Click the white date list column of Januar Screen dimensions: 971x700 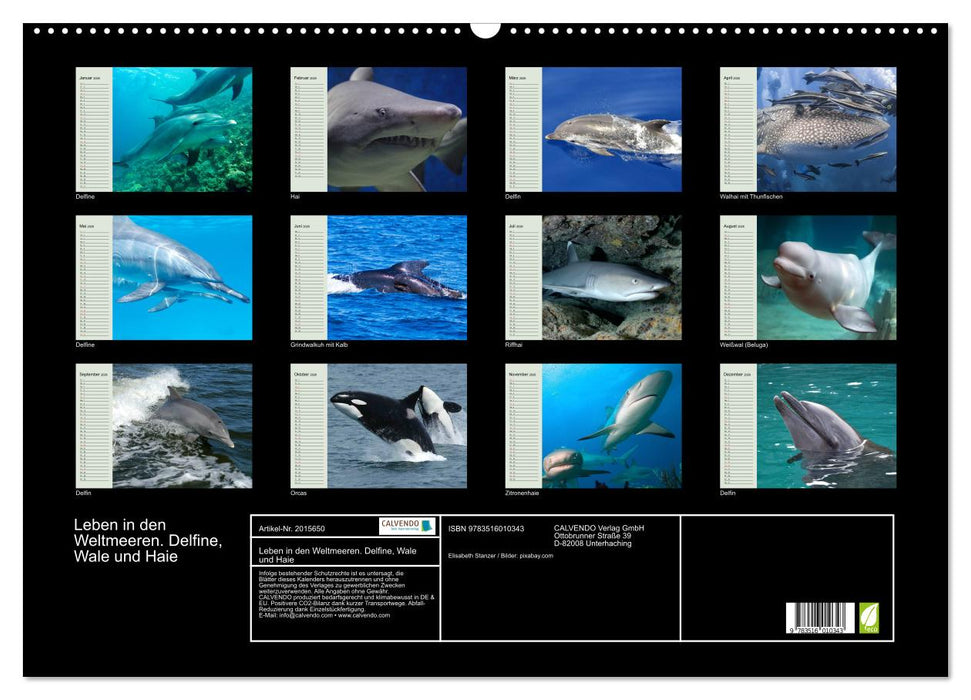pos(92,130)
